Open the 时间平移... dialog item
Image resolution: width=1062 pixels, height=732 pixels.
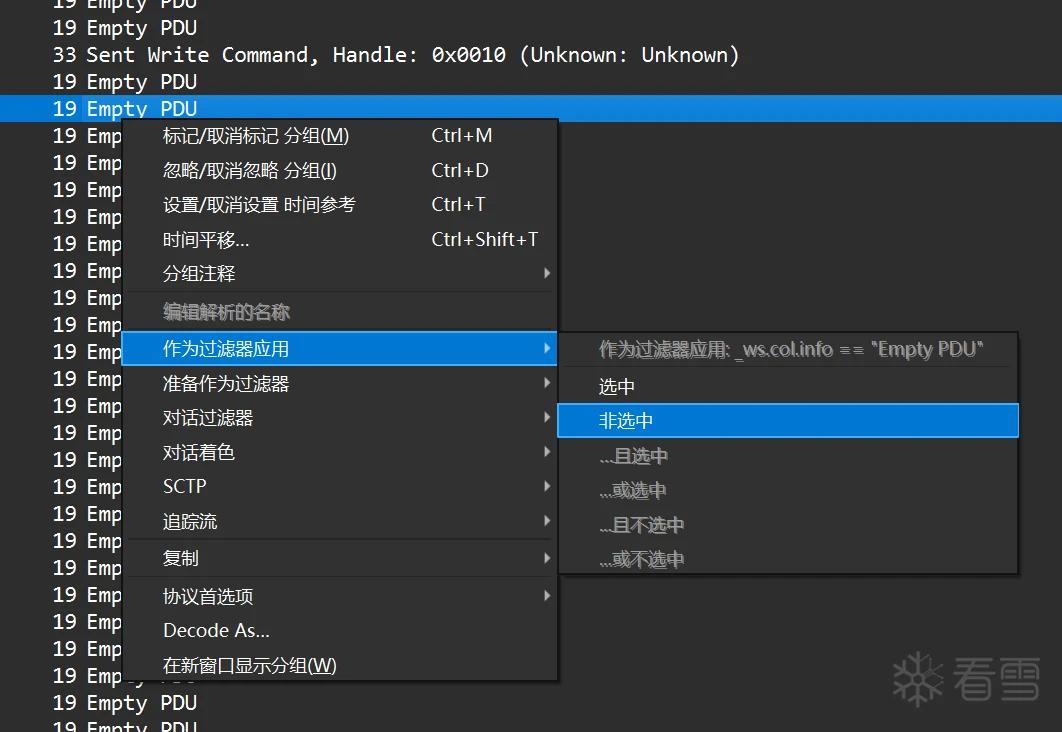[x=340, y=239]
